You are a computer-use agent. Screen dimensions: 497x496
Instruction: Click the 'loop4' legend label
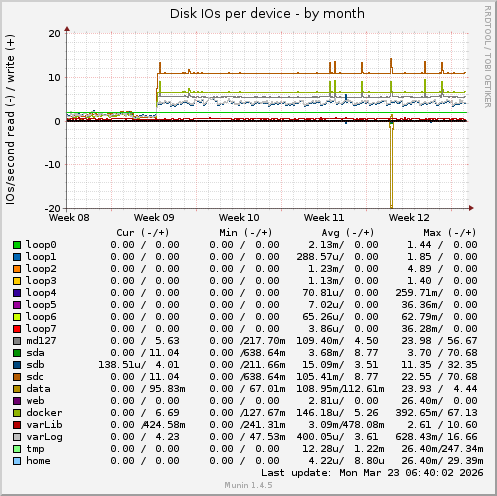41,293
